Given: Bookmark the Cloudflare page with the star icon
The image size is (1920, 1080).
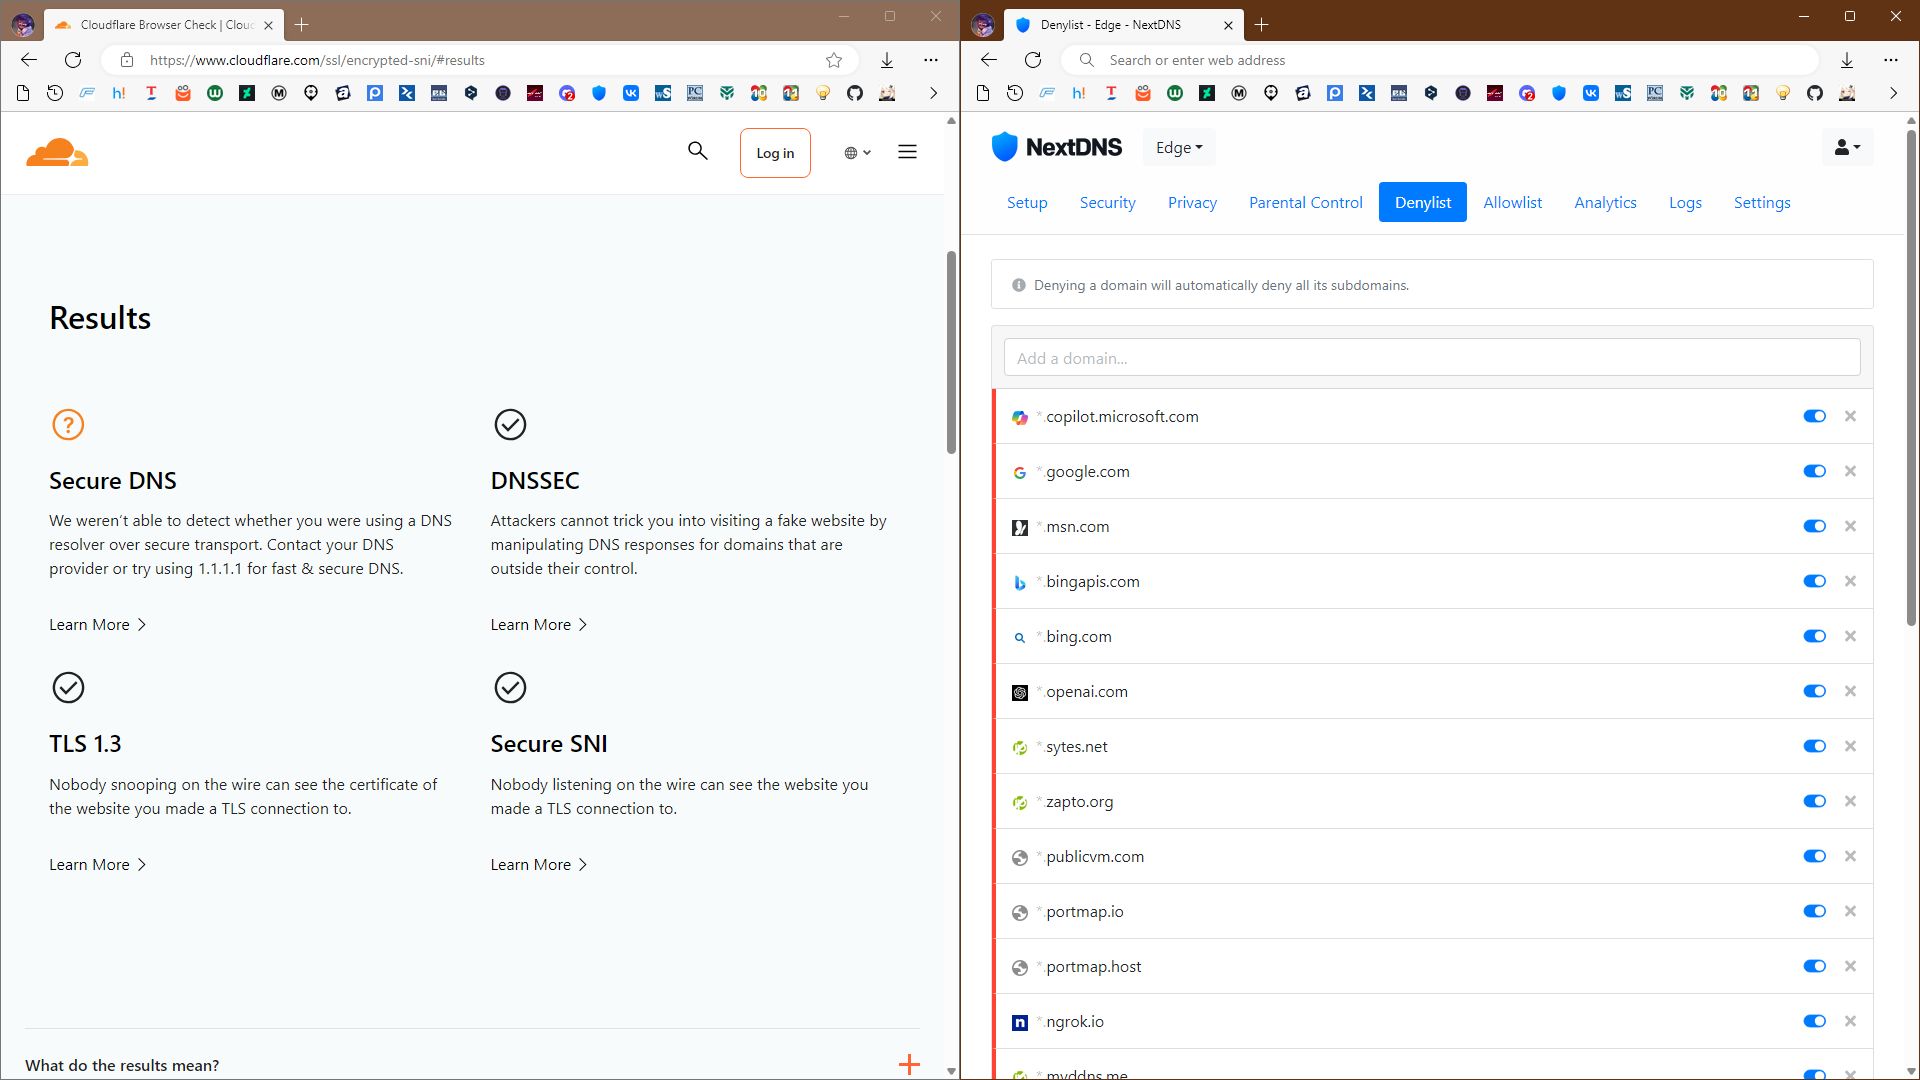Looking at the screenshot, I should pyautogui.click(x=833, y=60).
